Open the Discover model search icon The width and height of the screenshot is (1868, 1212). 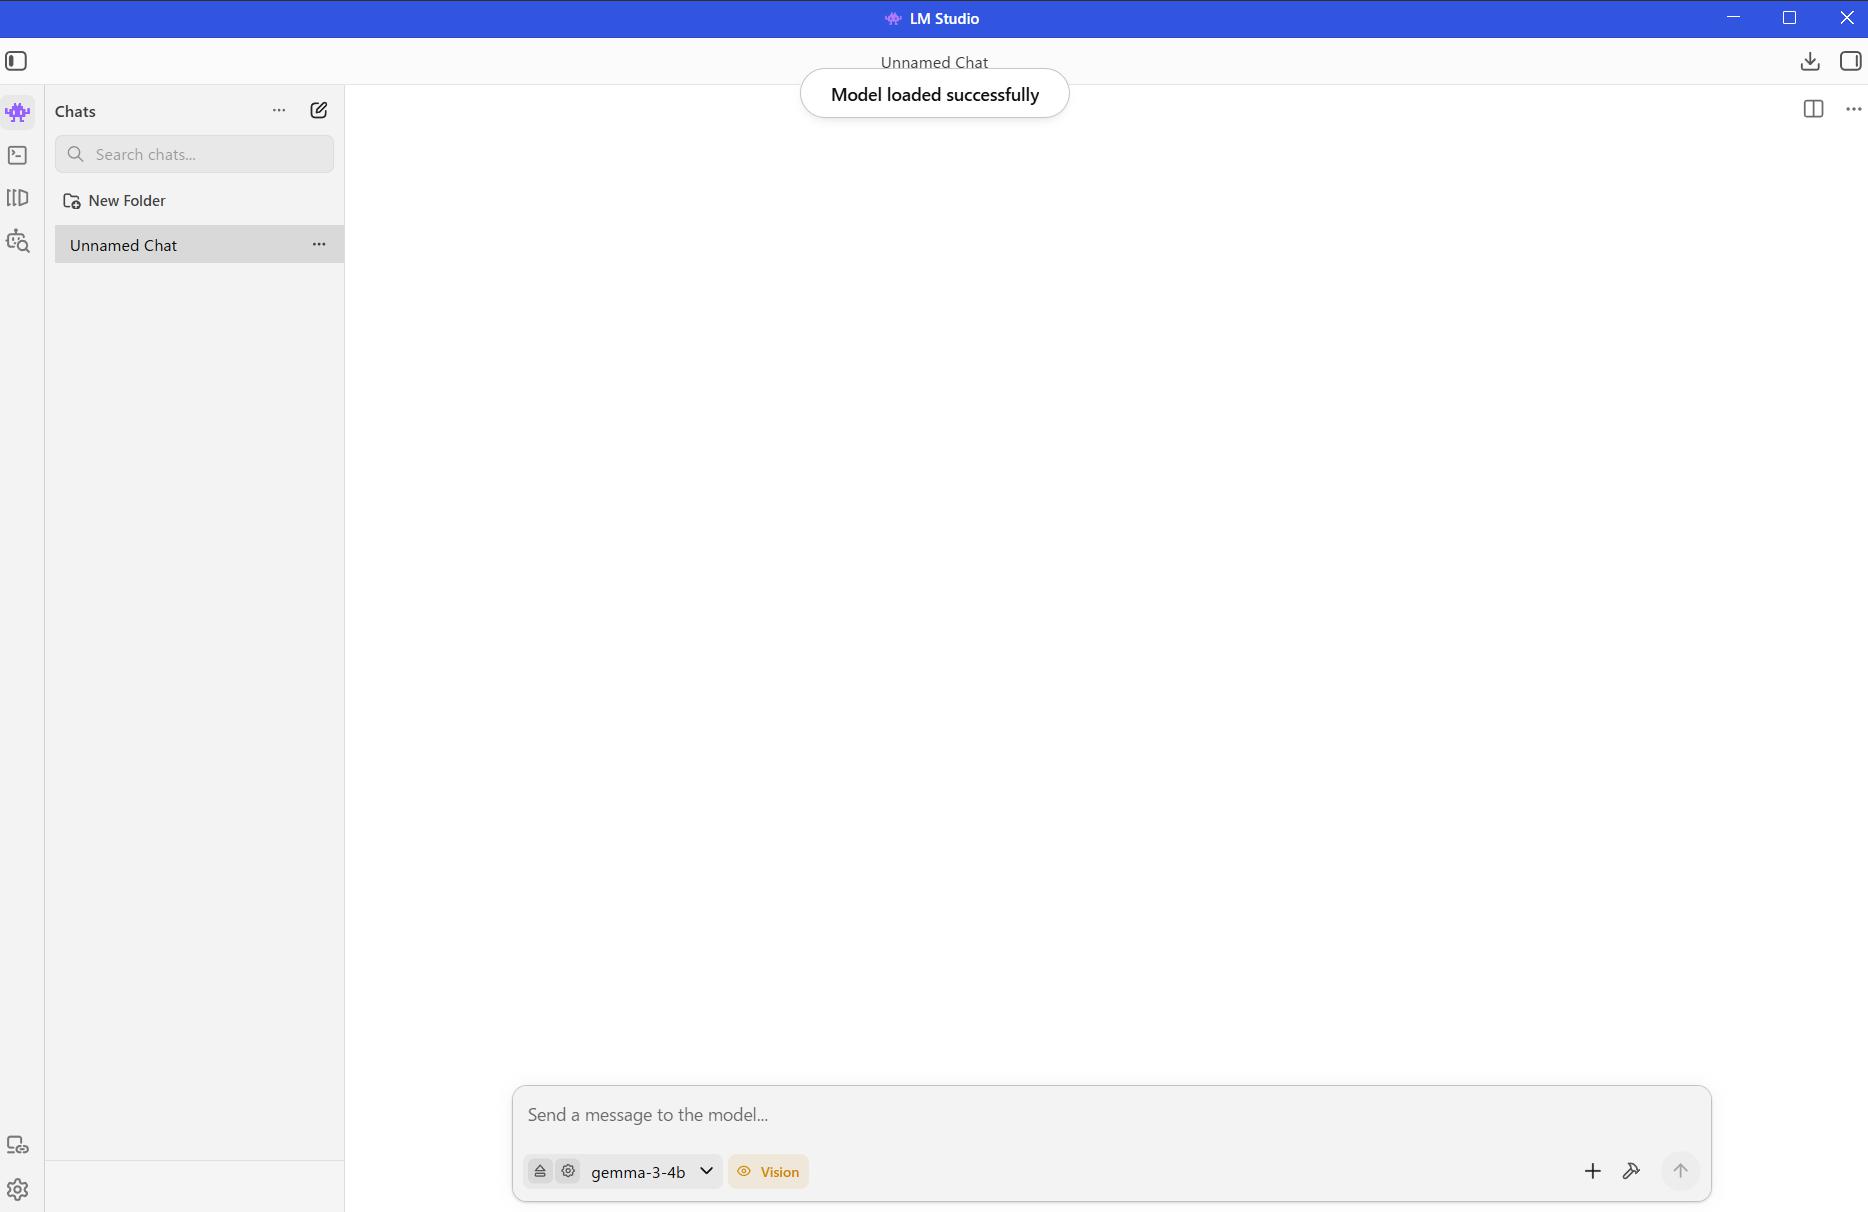18,241
